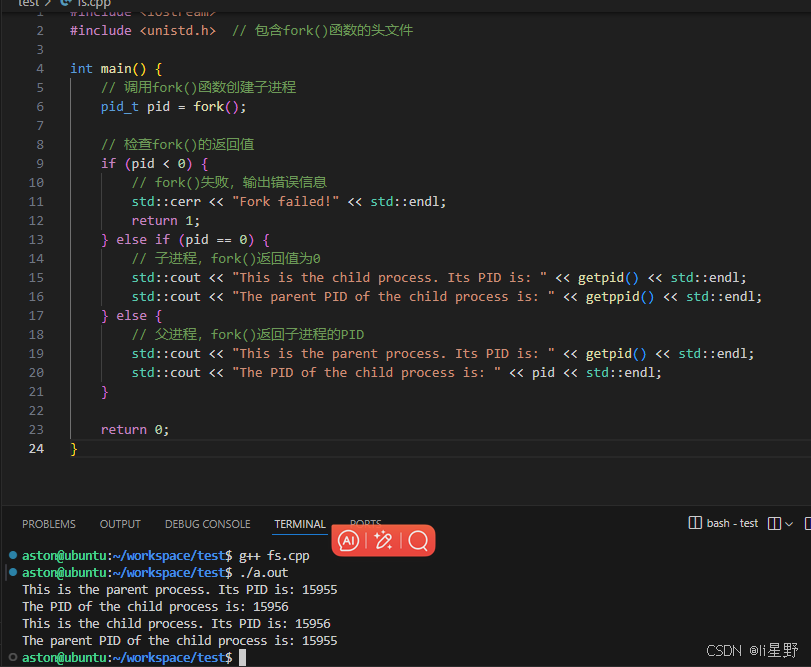Click the comment containing 'fork()返回值为0' on line 14
The width and height of the screenshot is (811, 667).
[x=226, y=259]
